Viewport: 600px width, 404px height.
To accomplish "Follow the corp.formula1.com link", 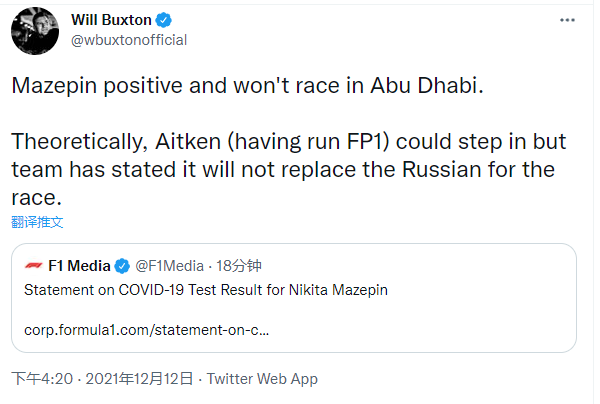I will pos(147,327).
